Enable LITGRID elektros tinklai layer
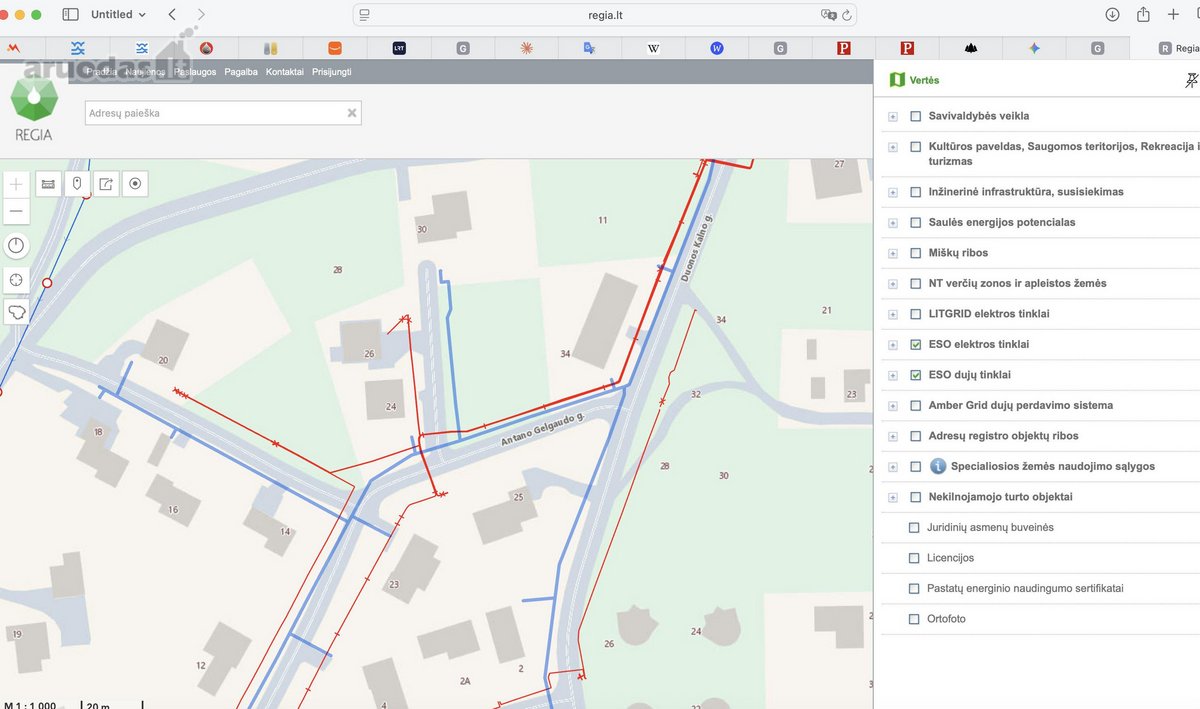 pyautogui.click(x=915, y=314)
